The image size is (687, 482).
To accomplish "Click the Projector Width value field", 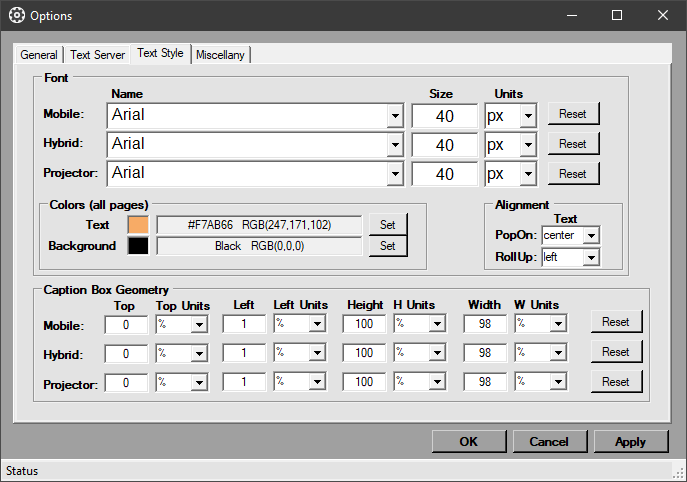I will click(x=485, y=382).
